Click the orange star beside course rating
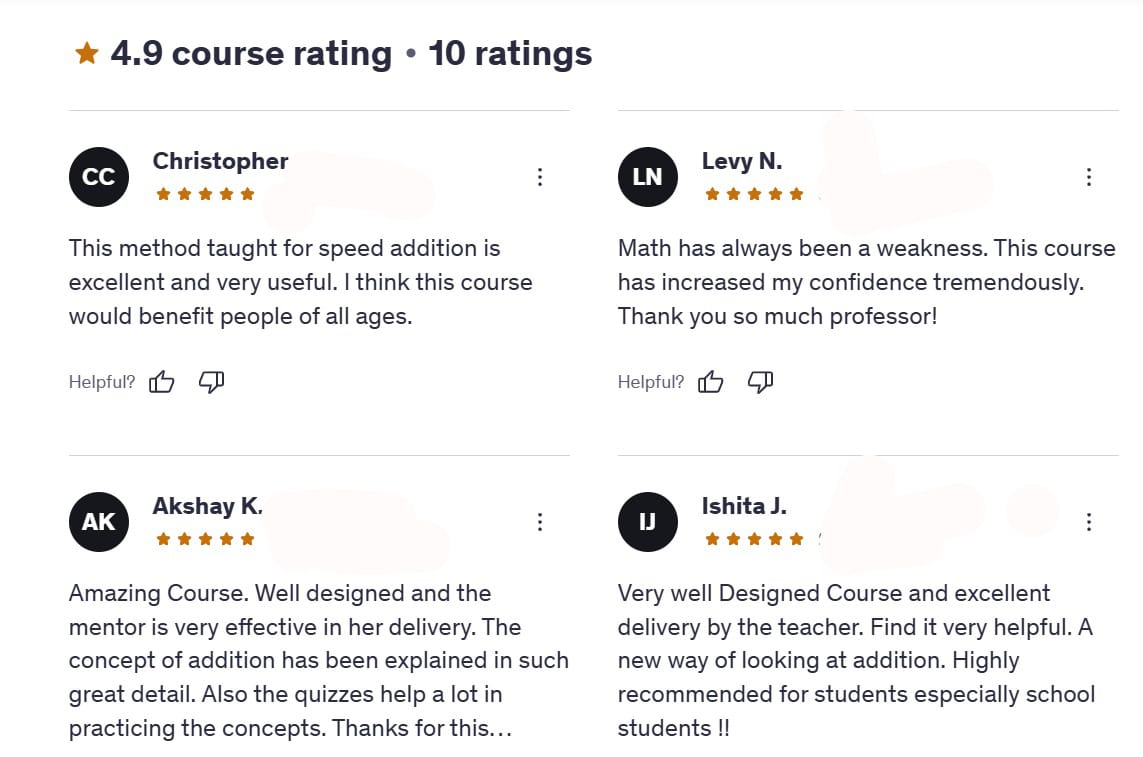Image resolution: width=1143 pixels, height=757 pixels. [x=87, y=53]
